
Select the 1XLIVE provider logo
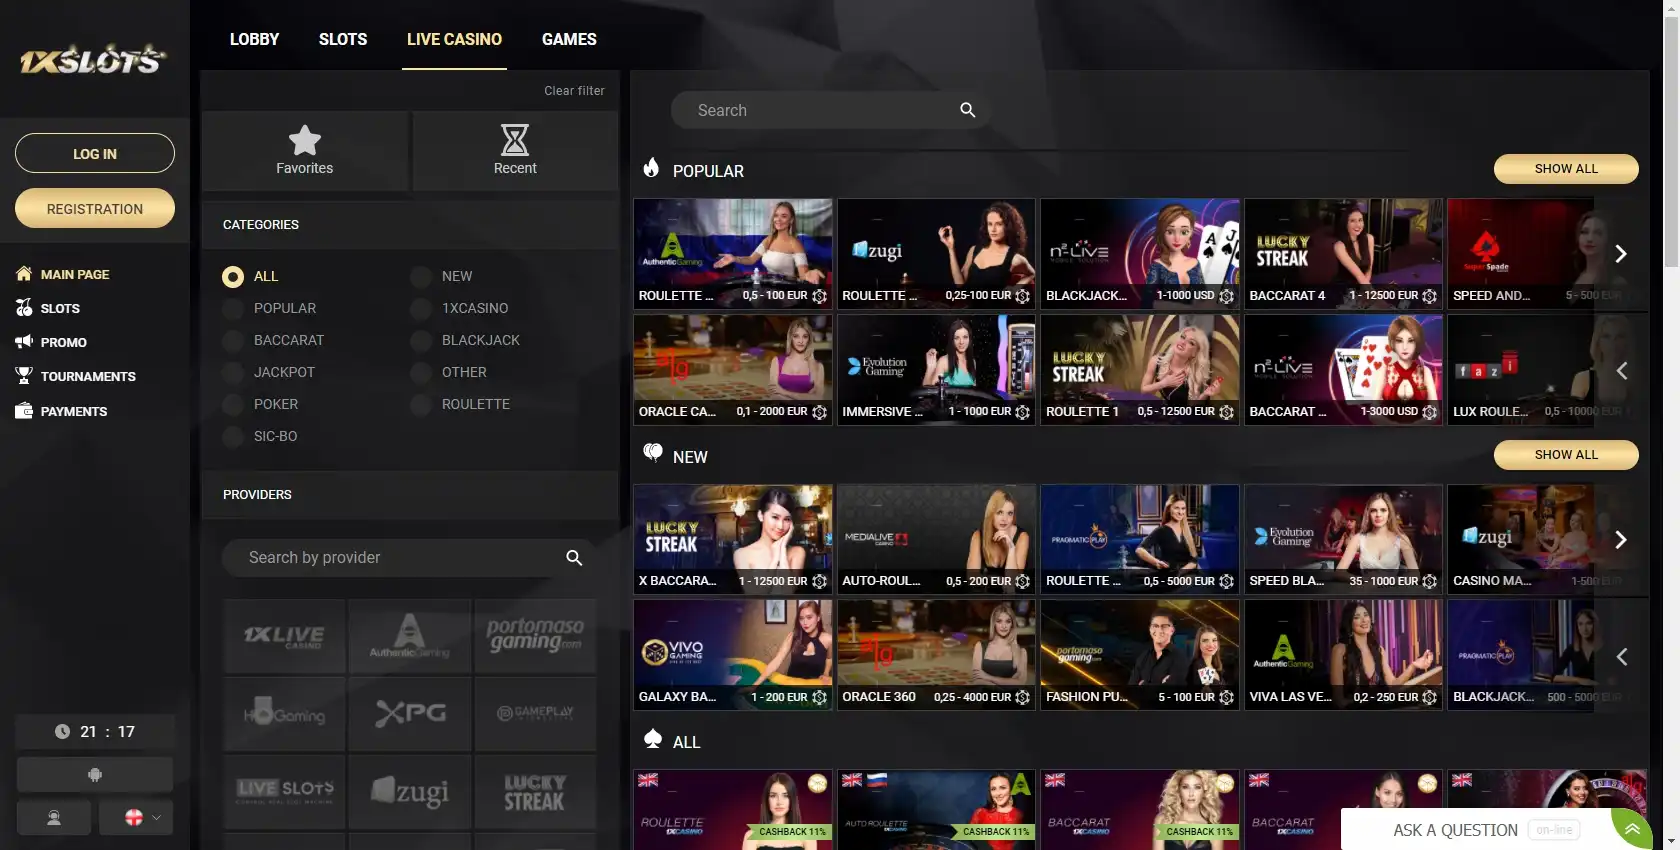(x=284, y=636)
